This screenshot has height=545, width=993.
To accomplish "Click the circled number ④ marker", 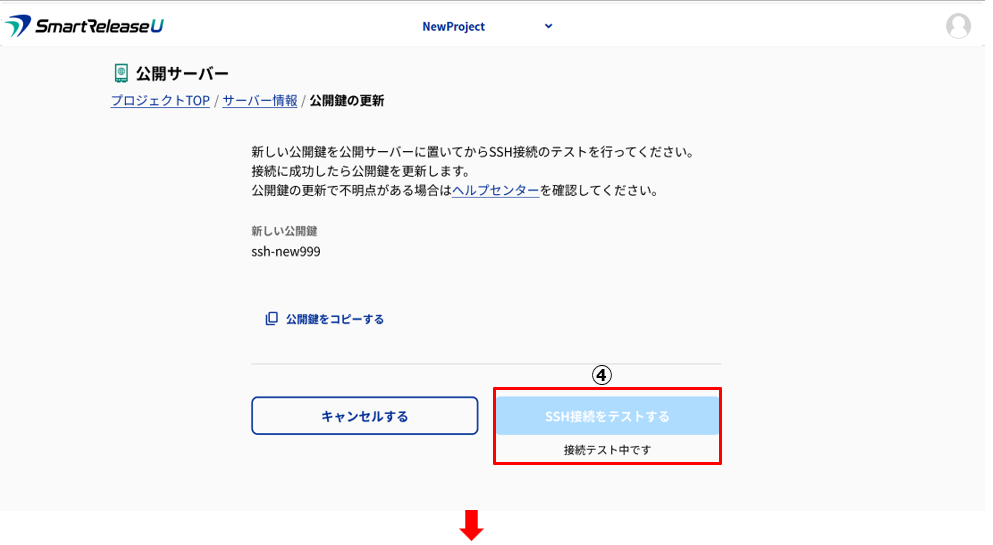I will coord(601,375).
